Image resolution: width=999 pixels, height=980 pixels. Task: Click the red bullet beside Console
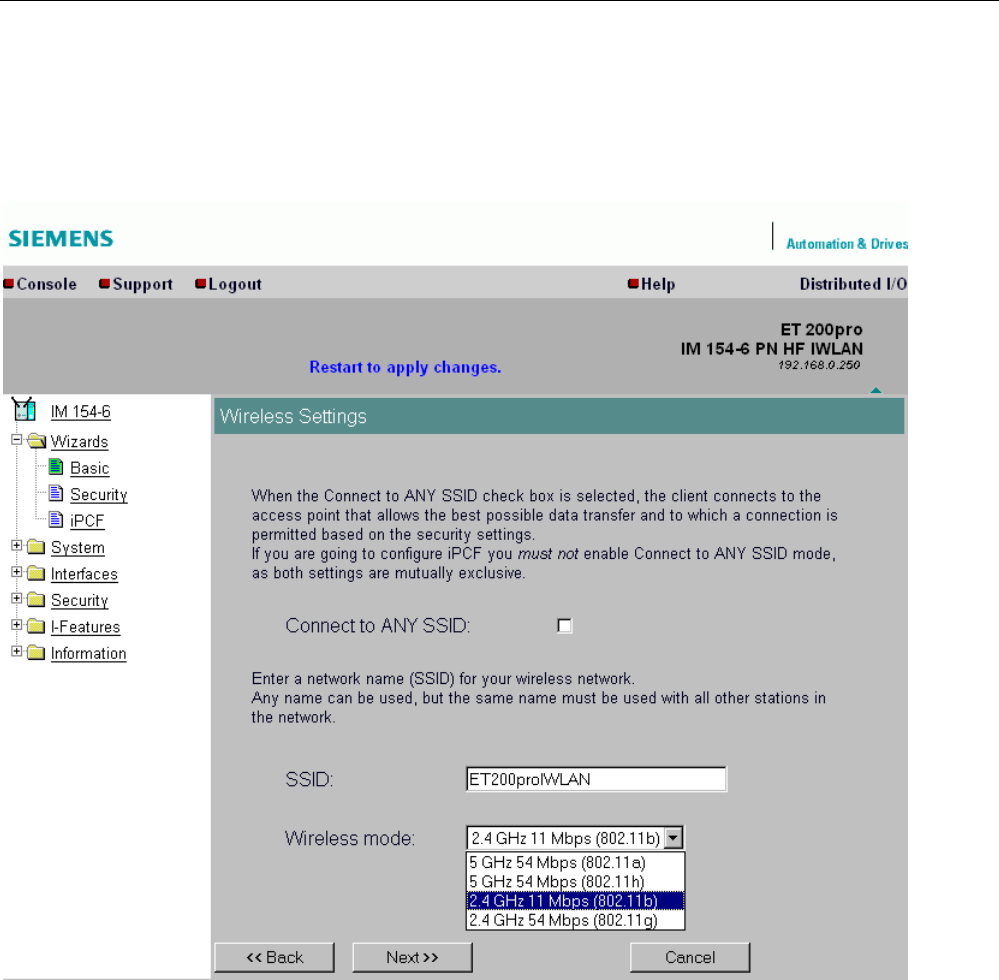pyautogui.click(x=8, y=284)
